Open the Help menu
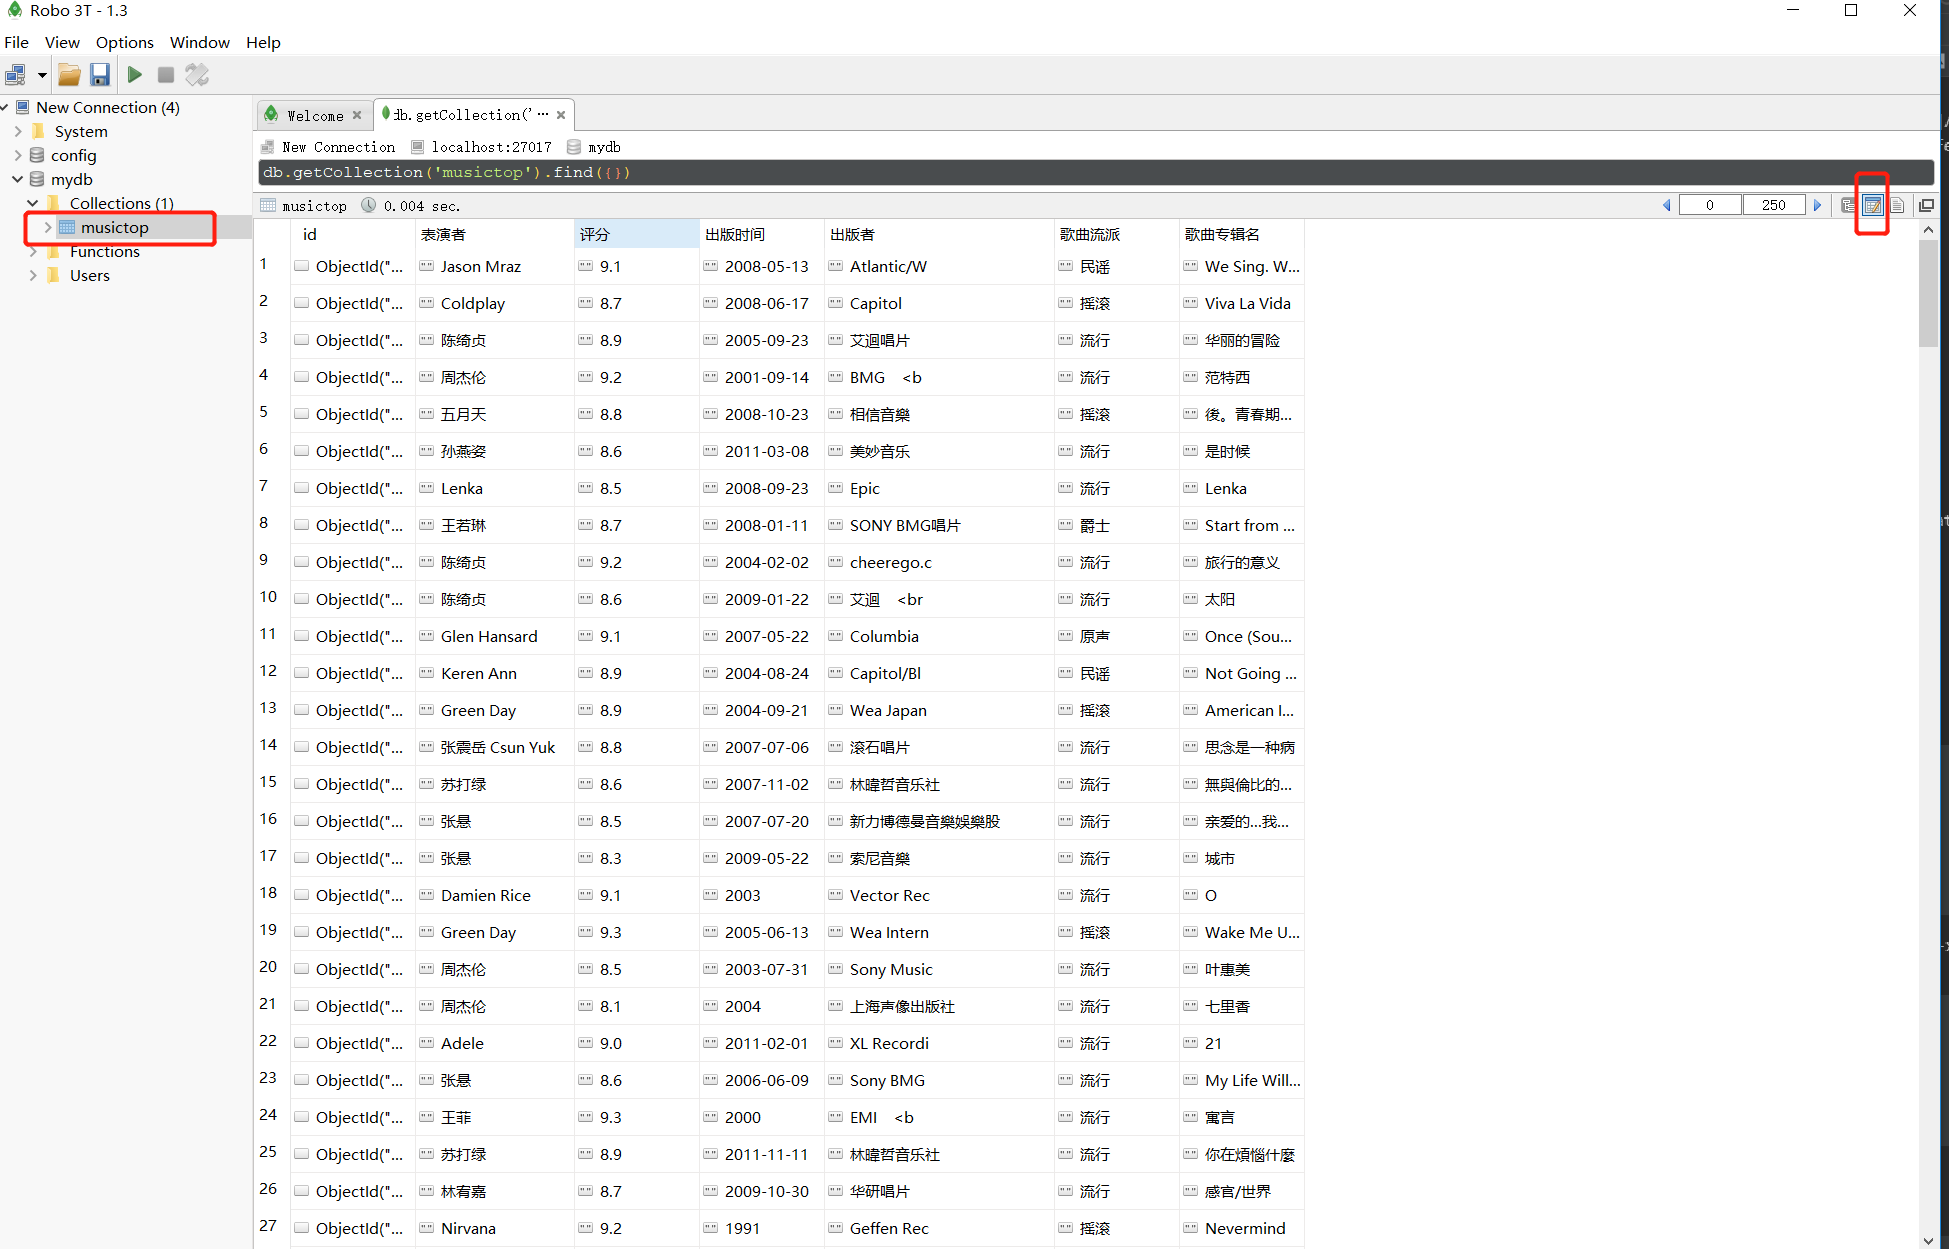 [263, 42]
